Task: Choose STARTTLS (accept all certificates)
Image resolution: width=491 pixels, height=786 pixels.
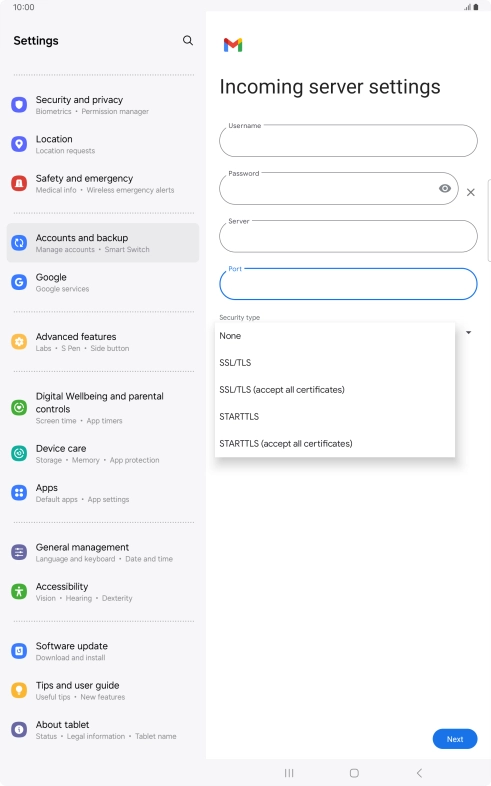Action: click(x=335, y=444)
